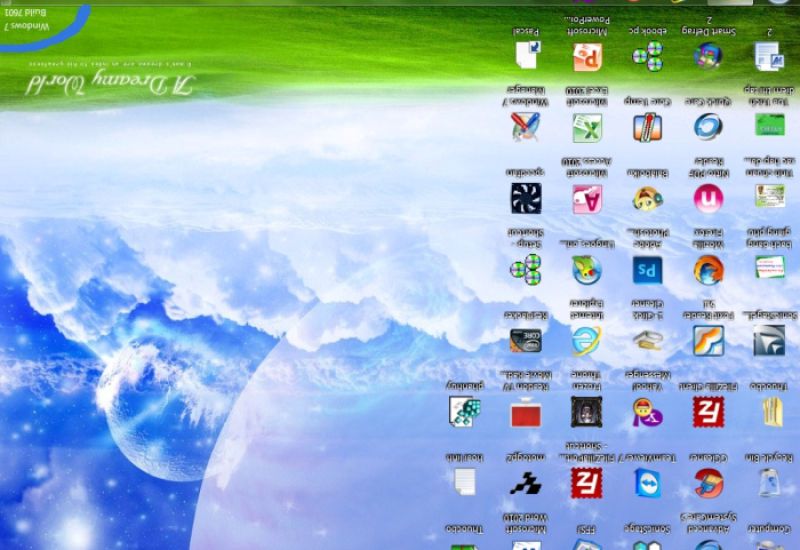The width and height of the screenshot is (800, 550).
Task: Open Nitro PDF Reader icon
Action: (x=708, y=198)
